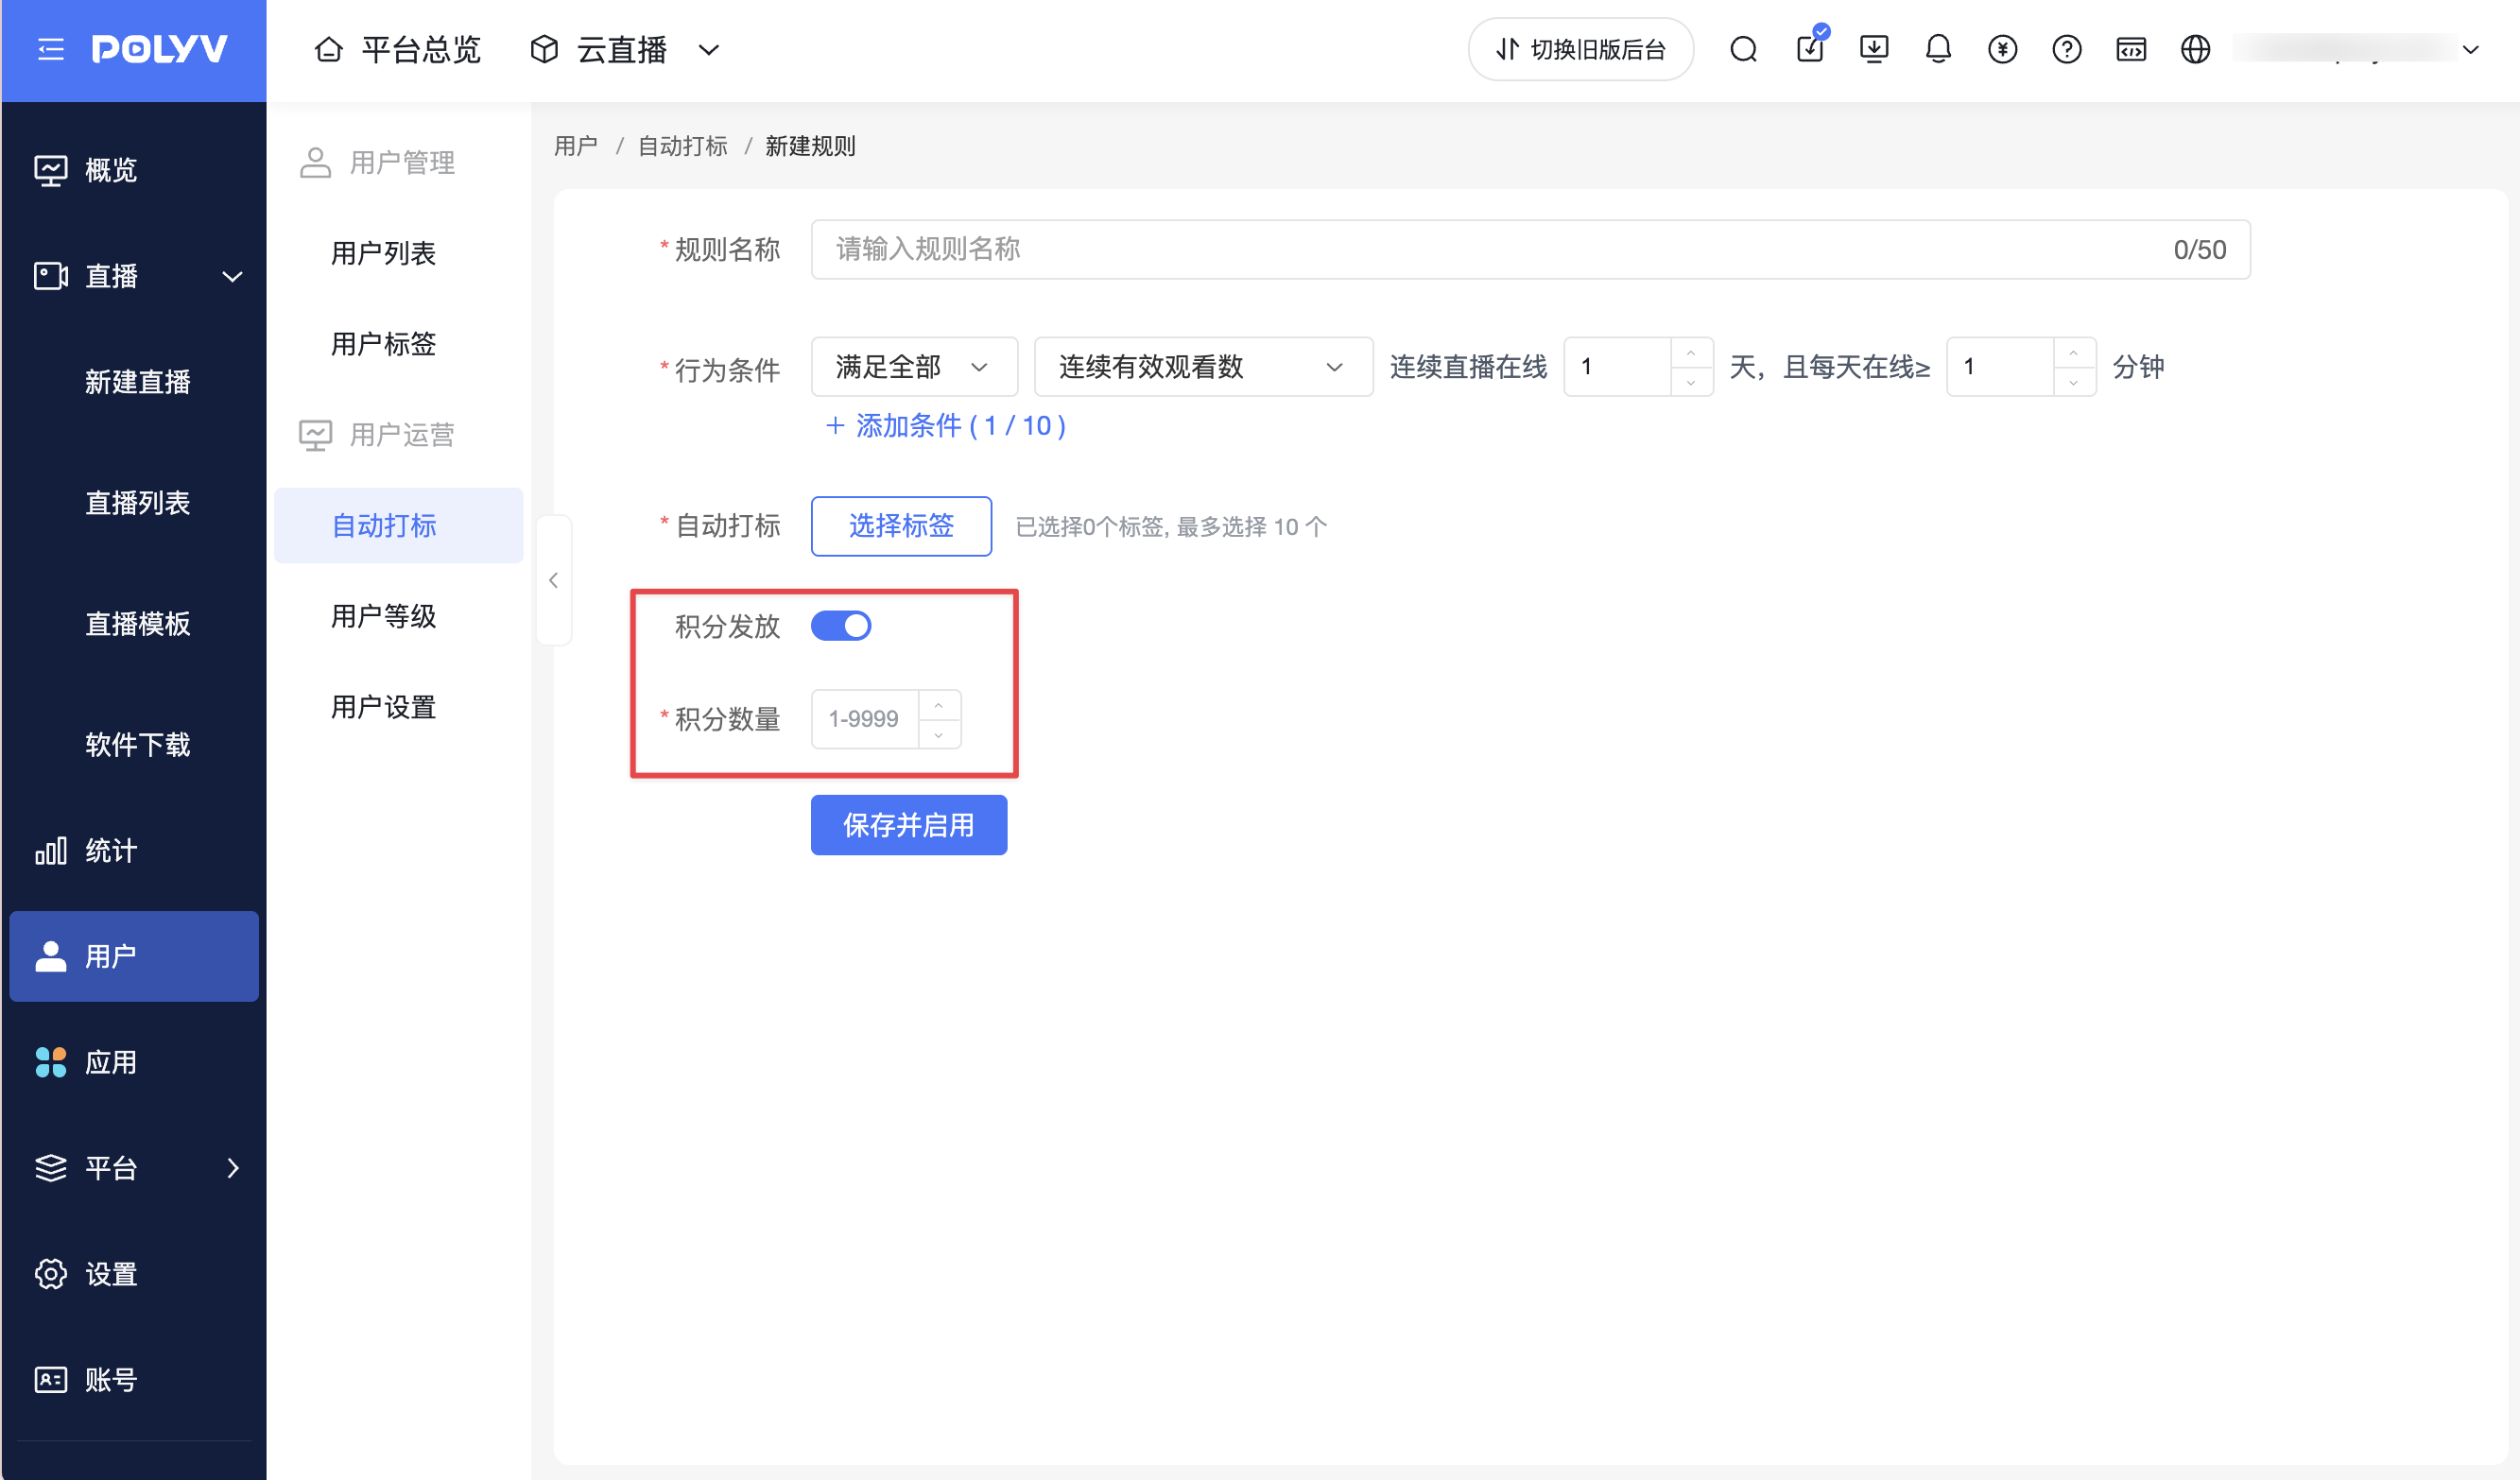Open the account dropdown arrow at top right
Screen dimensions: 2520x1480
click(2470, 49)
